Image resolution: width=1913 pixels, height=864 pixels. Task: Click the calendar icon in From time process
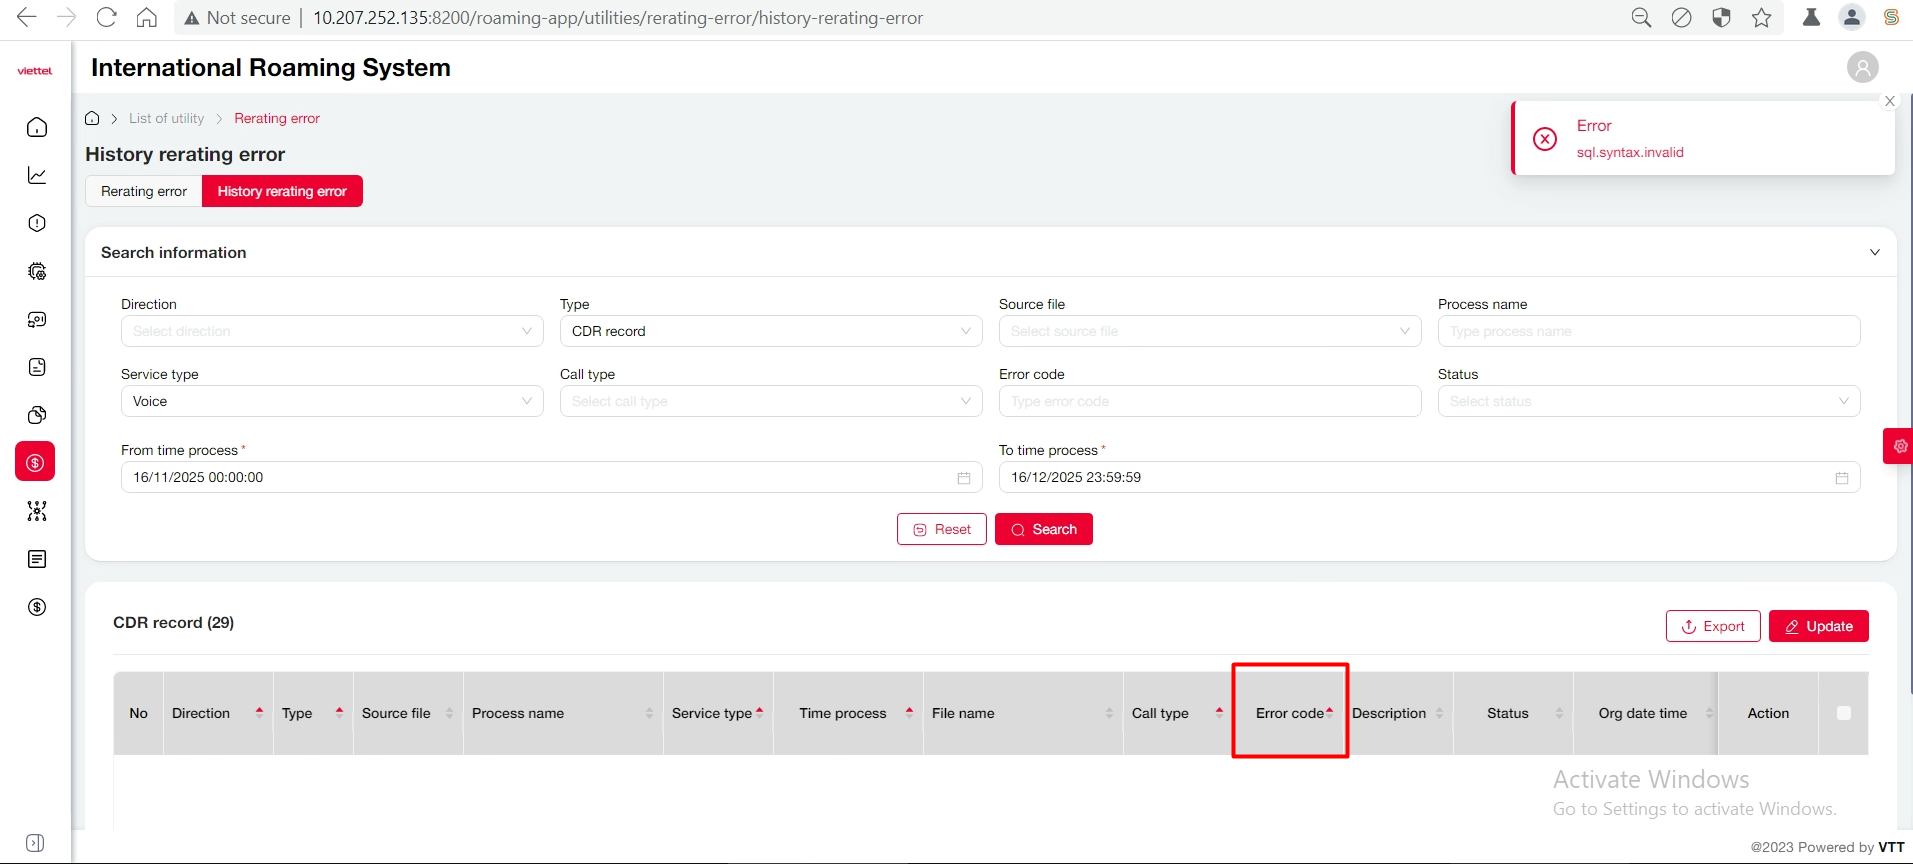[963, 478]
